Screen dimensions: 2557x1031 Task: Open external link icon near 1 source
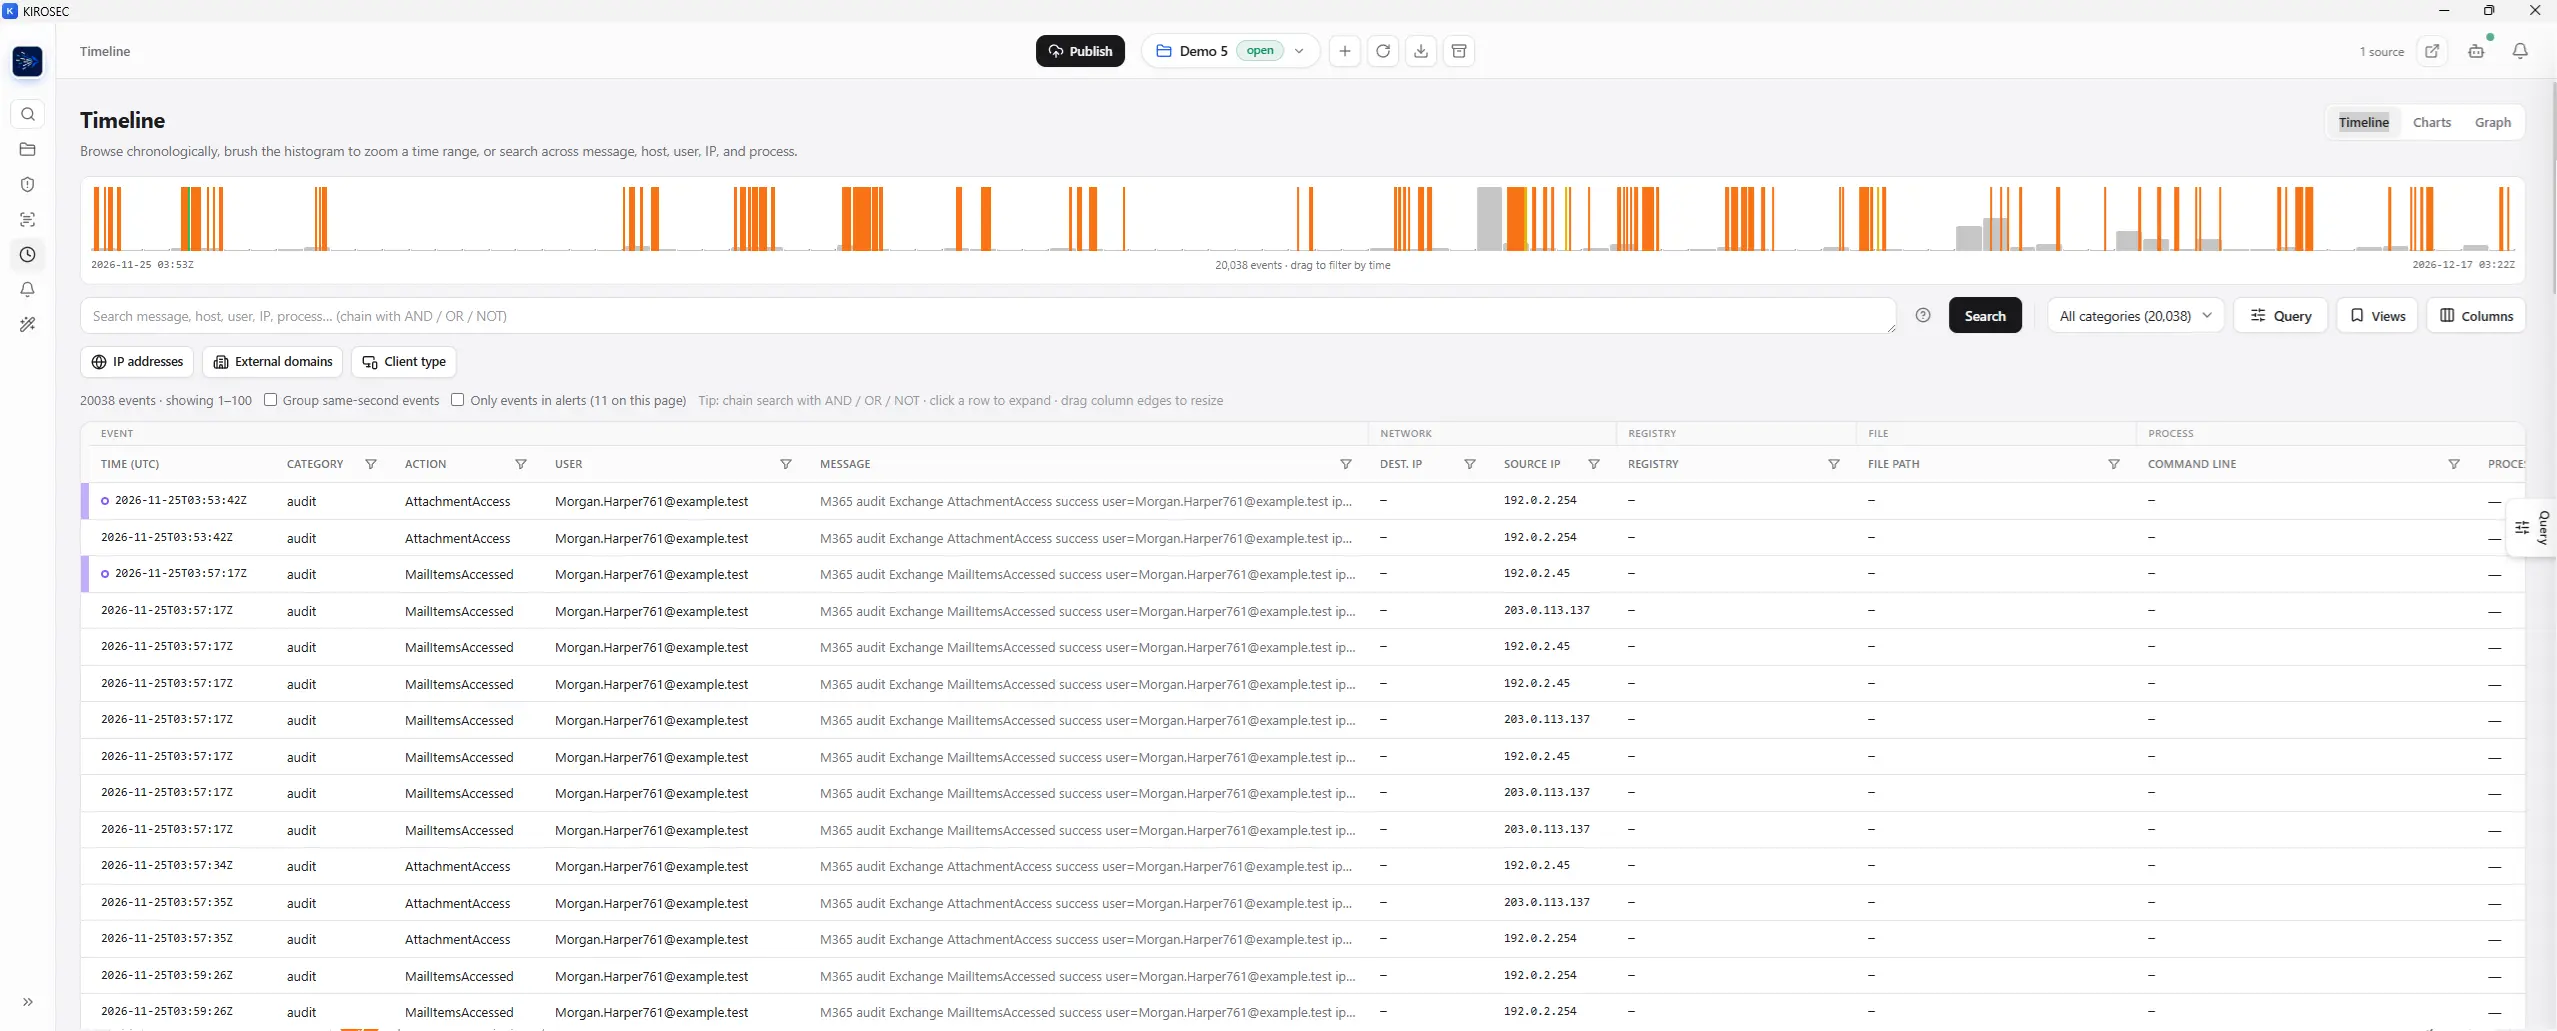click(x=2432, y=51)
